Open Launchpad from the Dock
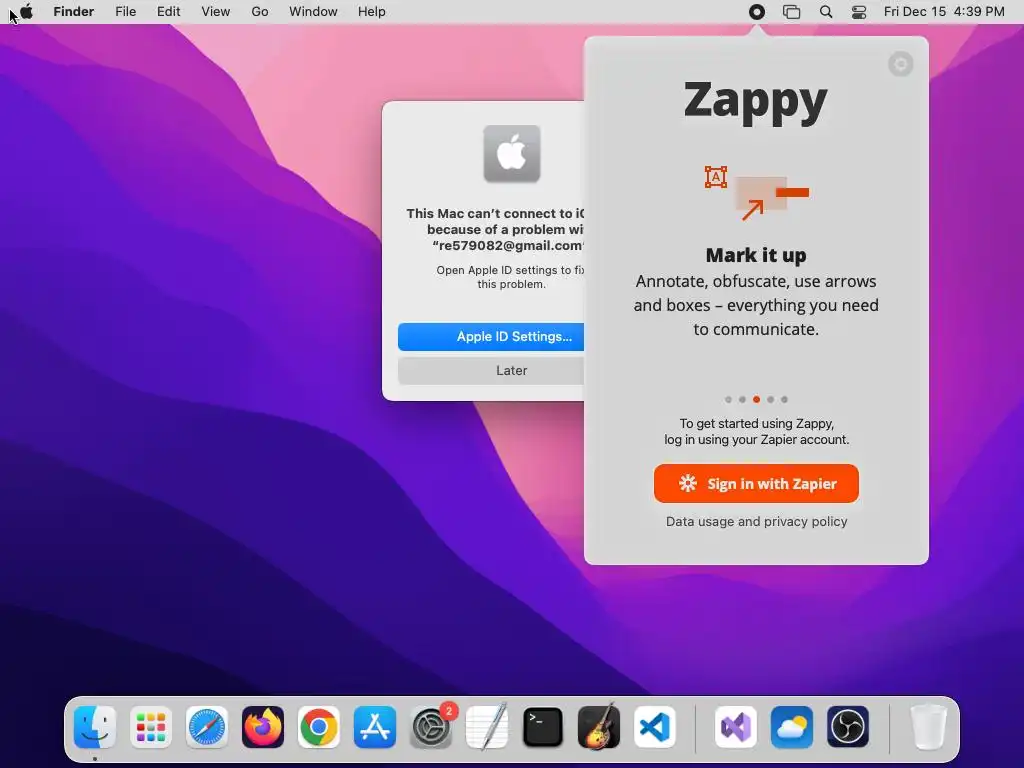Image resolution: width=1024 pixels, height=768 pixels. point(151,727)
